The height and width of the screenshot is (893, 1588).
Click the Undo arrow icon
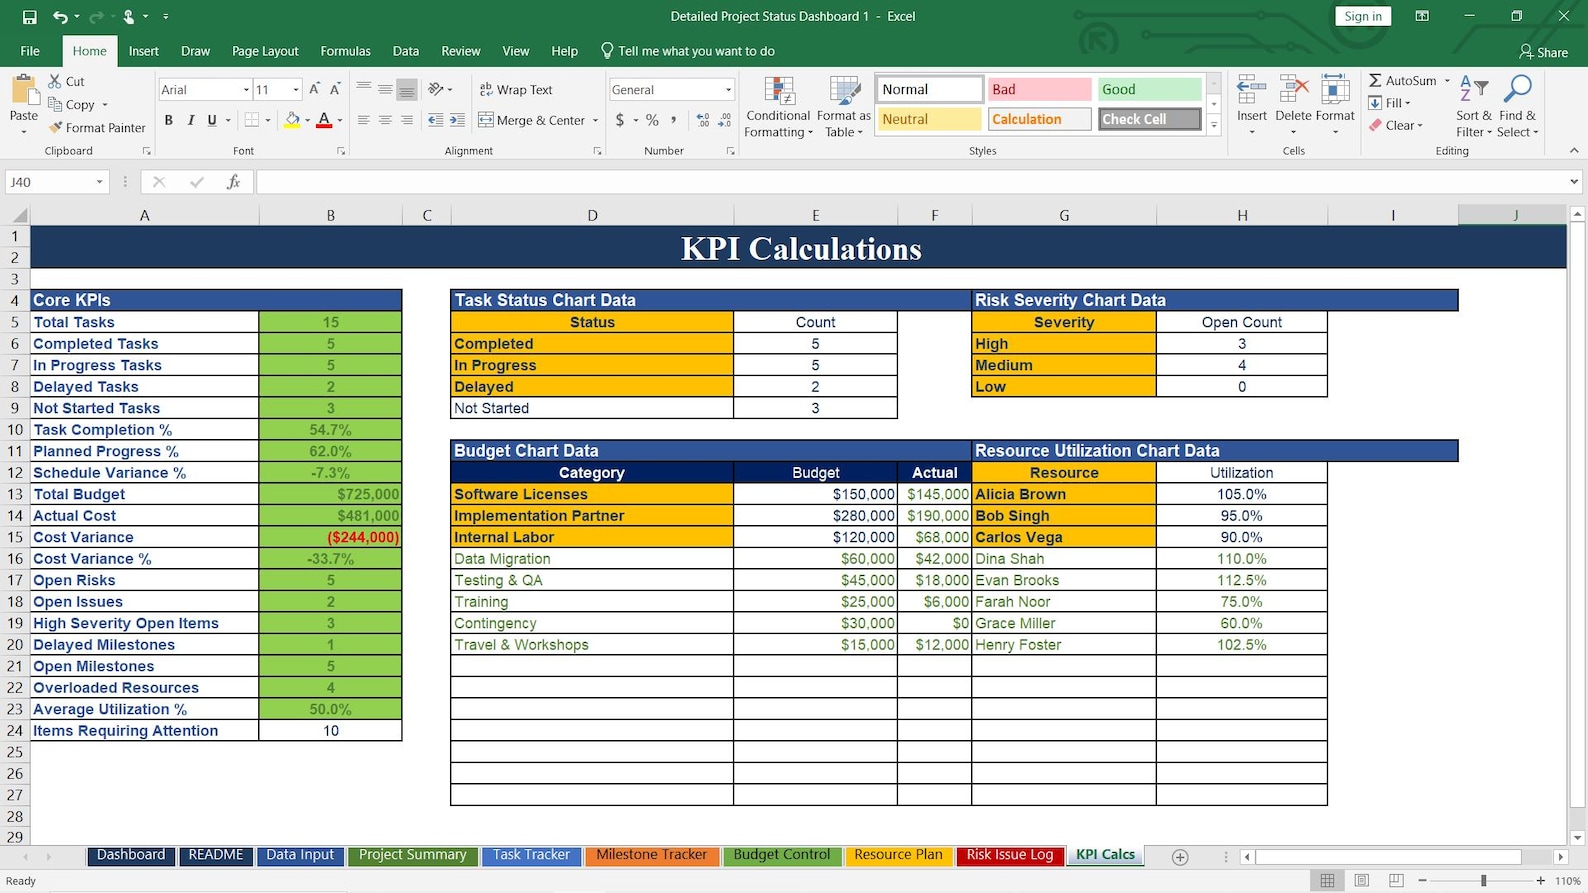(x=60, y=17)
